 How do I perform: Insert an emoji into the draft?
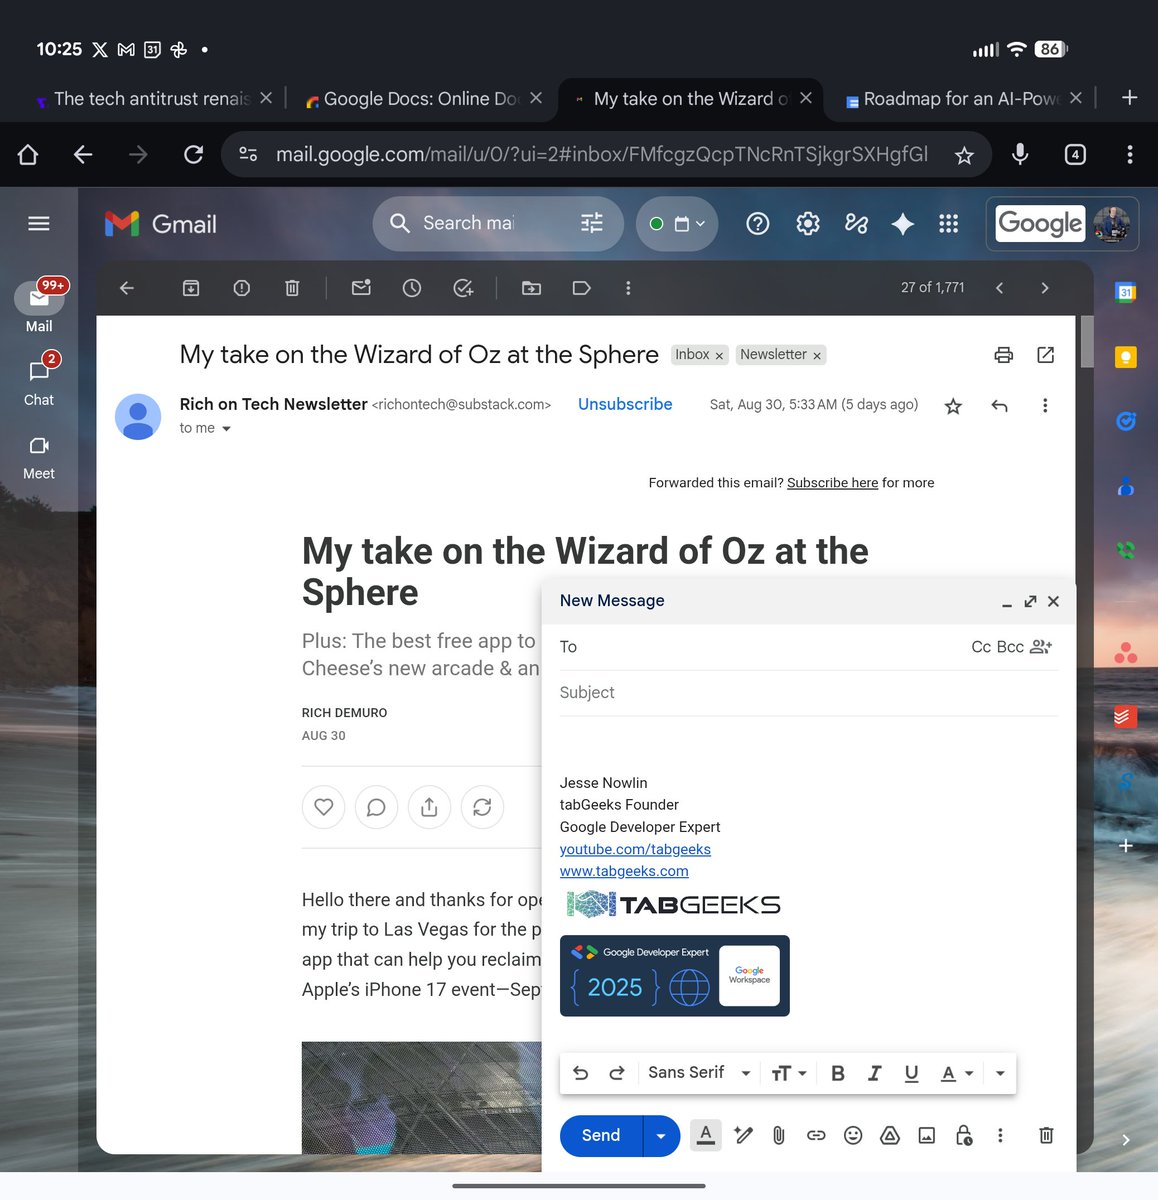click(x=852, y=1135)
